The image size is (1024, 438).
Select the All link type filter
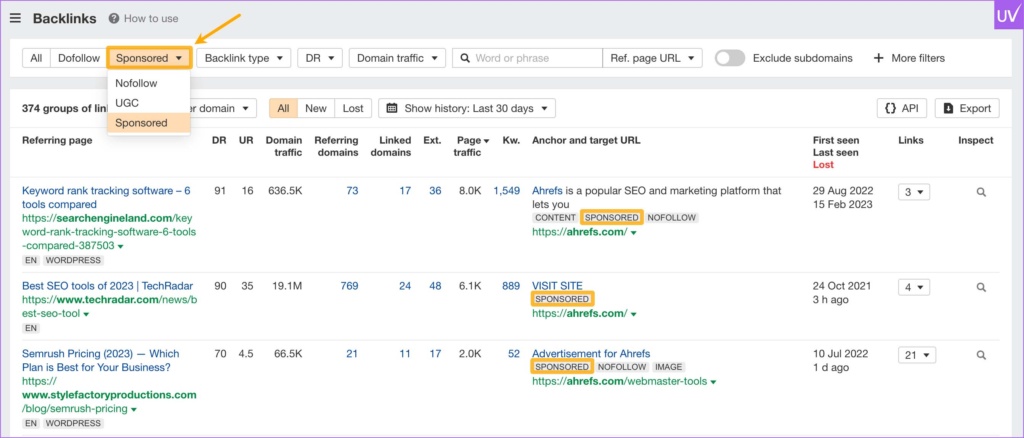pos(36,58)
